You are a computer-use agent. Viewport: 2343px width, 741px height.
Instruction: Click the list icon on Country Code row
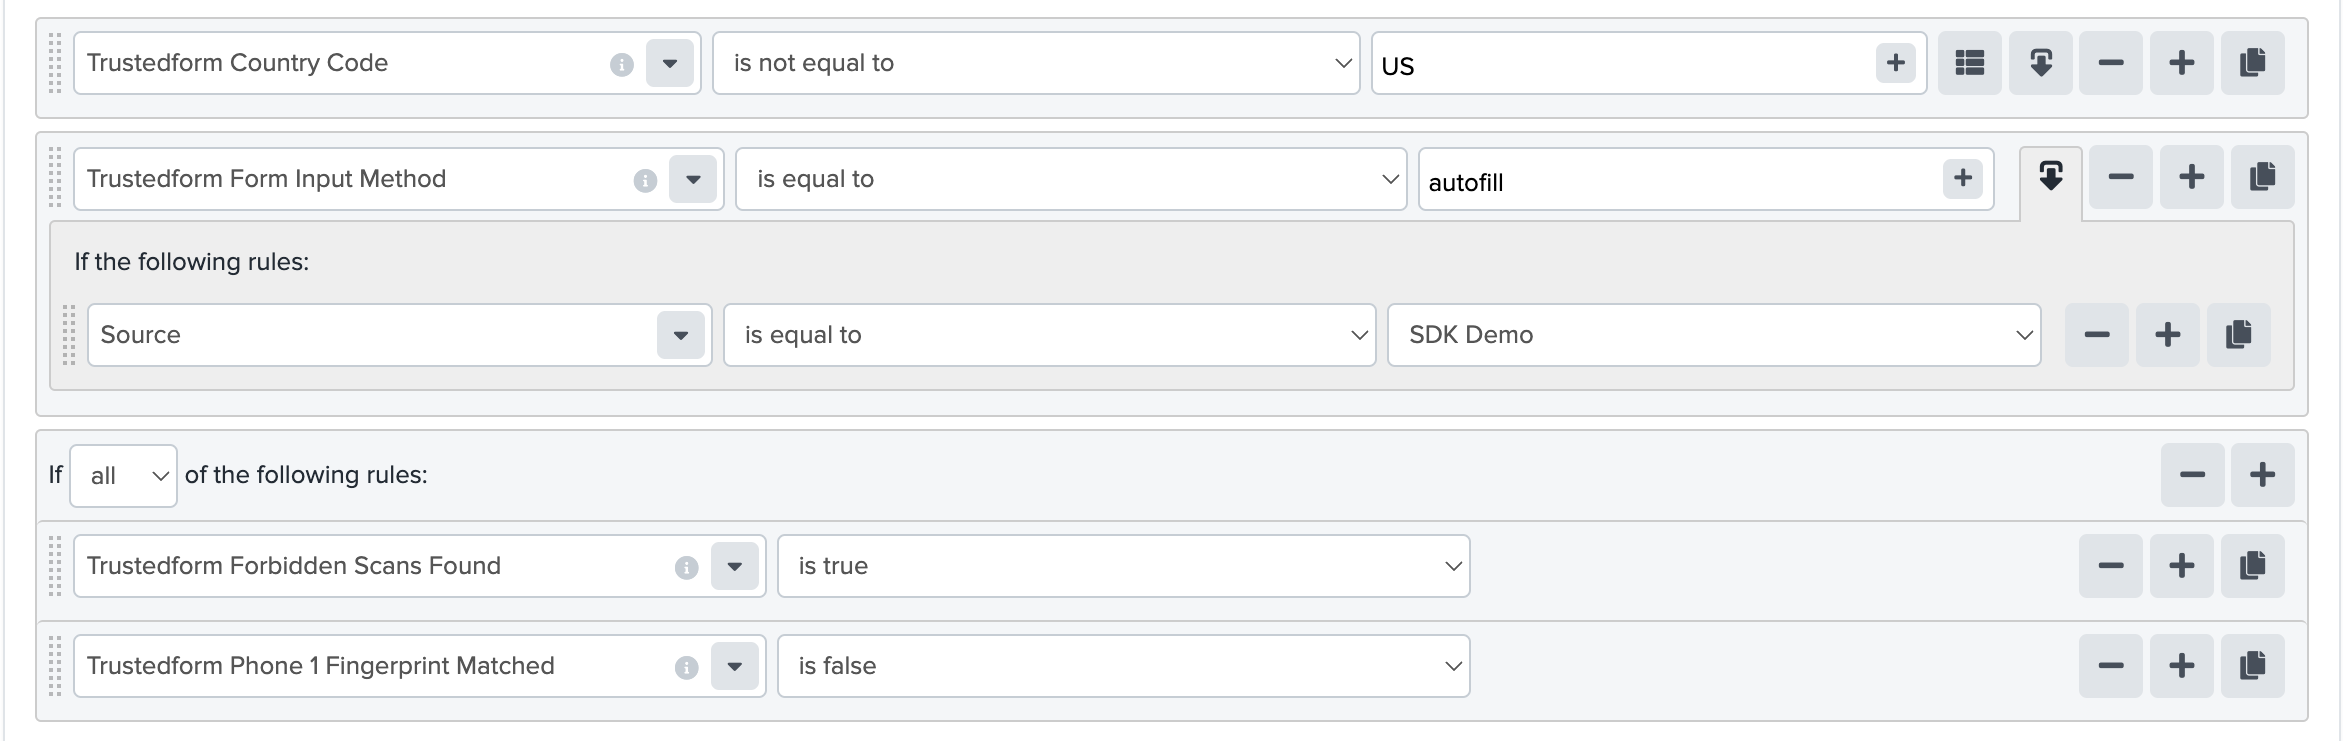[1969, 63]
